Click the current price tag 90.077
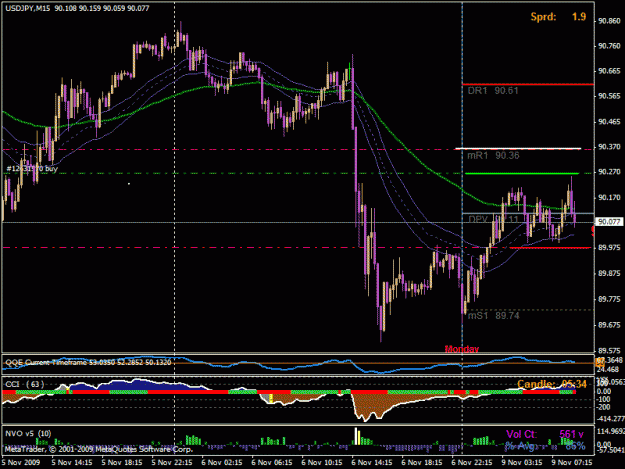Image resolution: width=625 pixels, height=469 pixels. pos(609,222)
